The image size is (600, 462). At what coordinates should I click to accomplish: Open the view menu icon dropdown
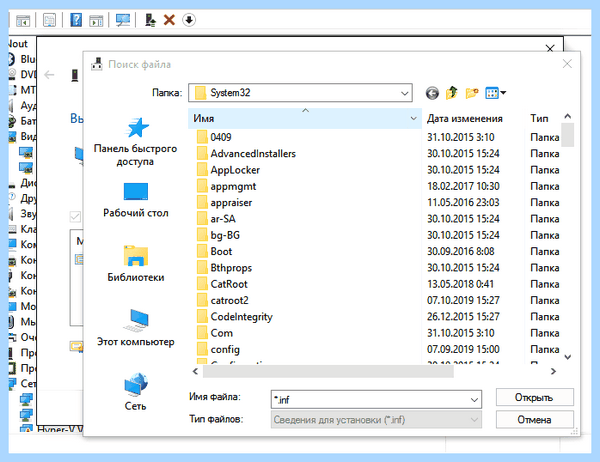(496, 93)
